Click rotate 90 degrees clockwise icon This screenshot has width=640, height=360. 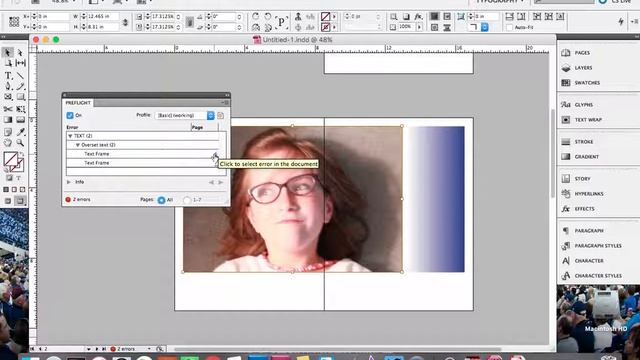pos(256,17)
